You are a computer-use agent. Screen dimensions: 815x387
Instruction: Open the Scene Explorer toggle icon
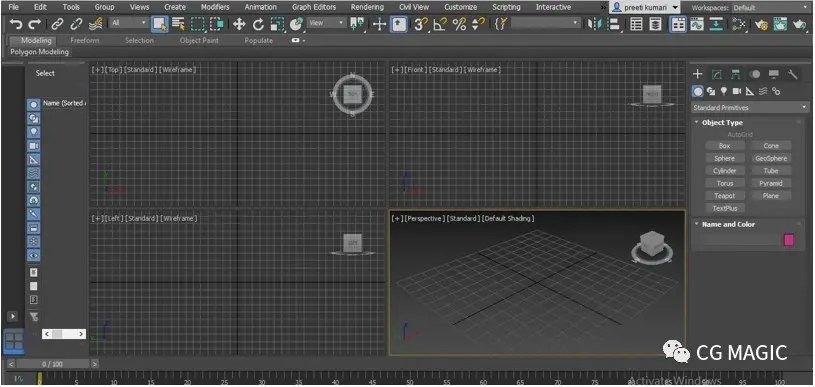click(x=636, y=24)
